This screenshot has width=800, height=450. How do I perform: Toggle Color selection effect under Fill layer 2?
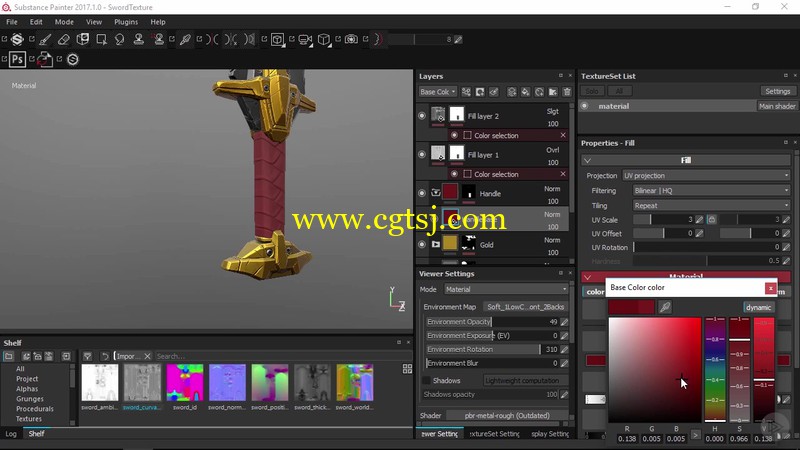click(454, 135)
